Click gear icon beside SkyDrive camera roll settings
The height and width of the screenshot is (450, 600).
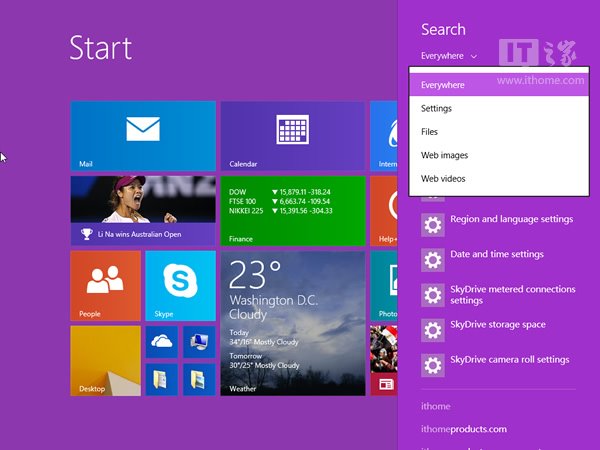pyautogui.click(x=433, y=365)
